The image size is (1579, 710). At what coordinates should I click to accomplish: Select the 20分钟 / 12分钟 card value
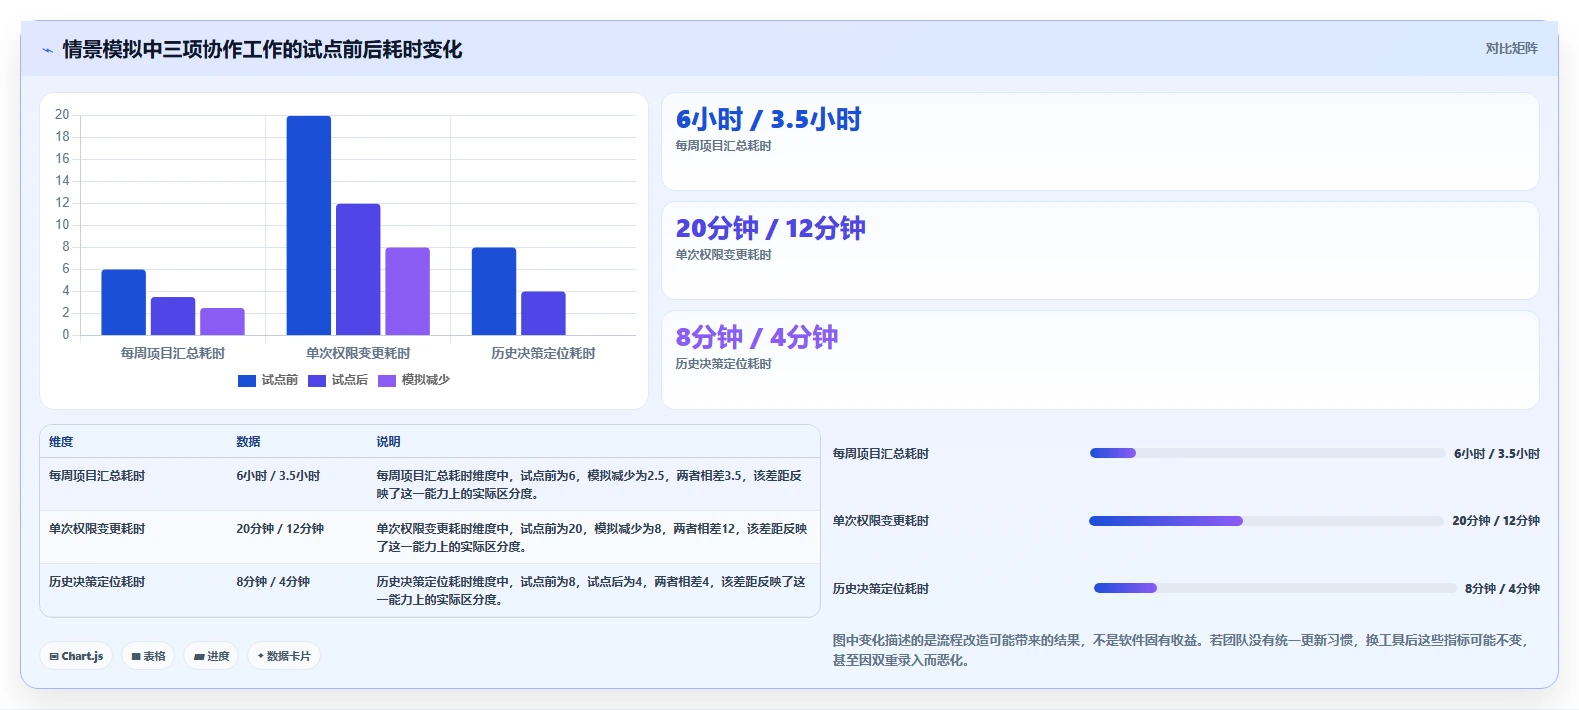pyautogui.click(x=770, y=229)
